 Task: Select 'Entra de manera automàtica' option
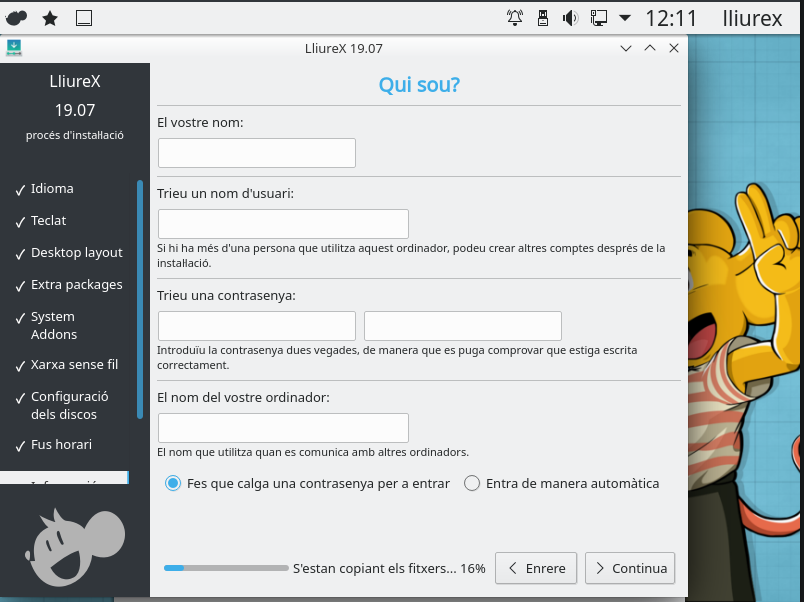pyautogui.click(x=472, y=483)
